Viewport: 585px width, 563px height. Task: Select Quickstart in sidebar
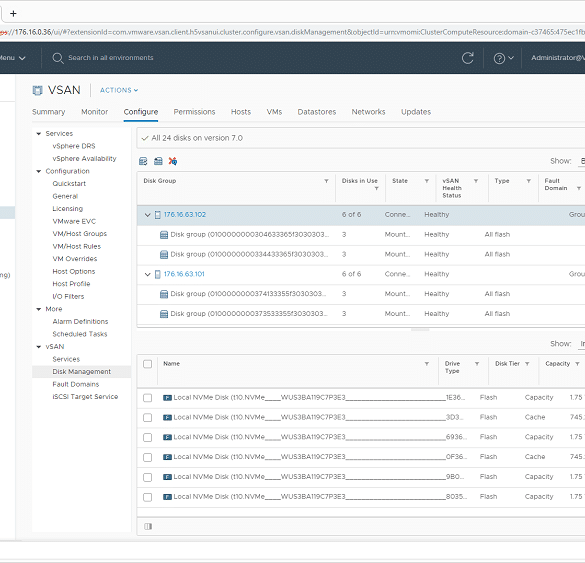click(69, 184)
